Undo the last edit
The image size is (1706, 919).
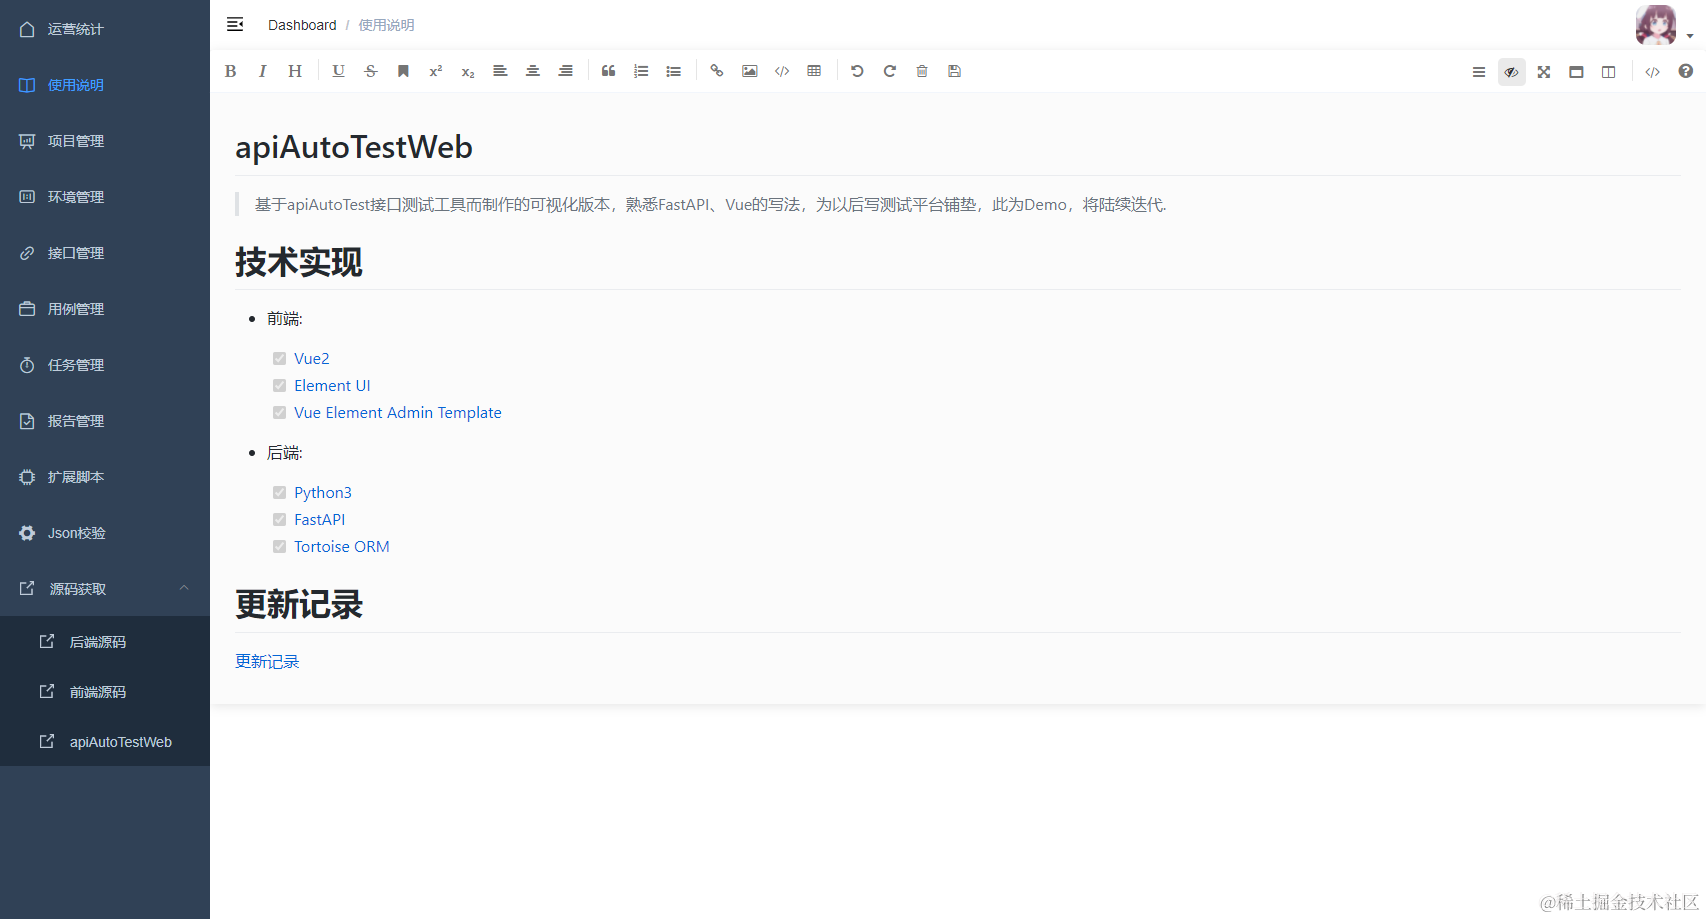pyautogui.click(x=857, y=71)
